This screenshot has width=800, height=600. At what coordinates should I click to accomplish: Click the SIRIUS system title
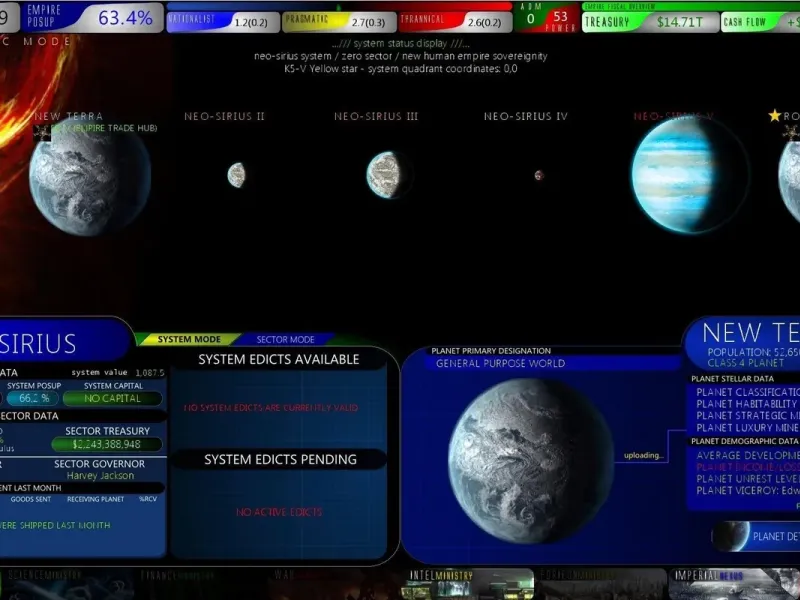click(38, 343)
